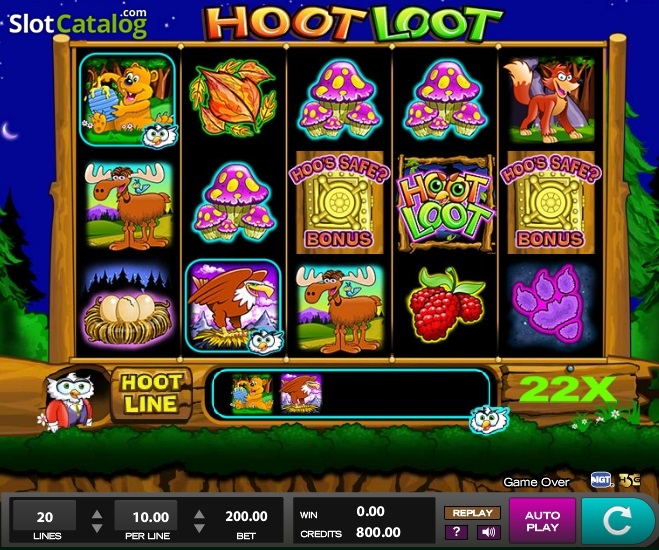Lower the per line bet down arrow
659x550 pixels.
199,528
